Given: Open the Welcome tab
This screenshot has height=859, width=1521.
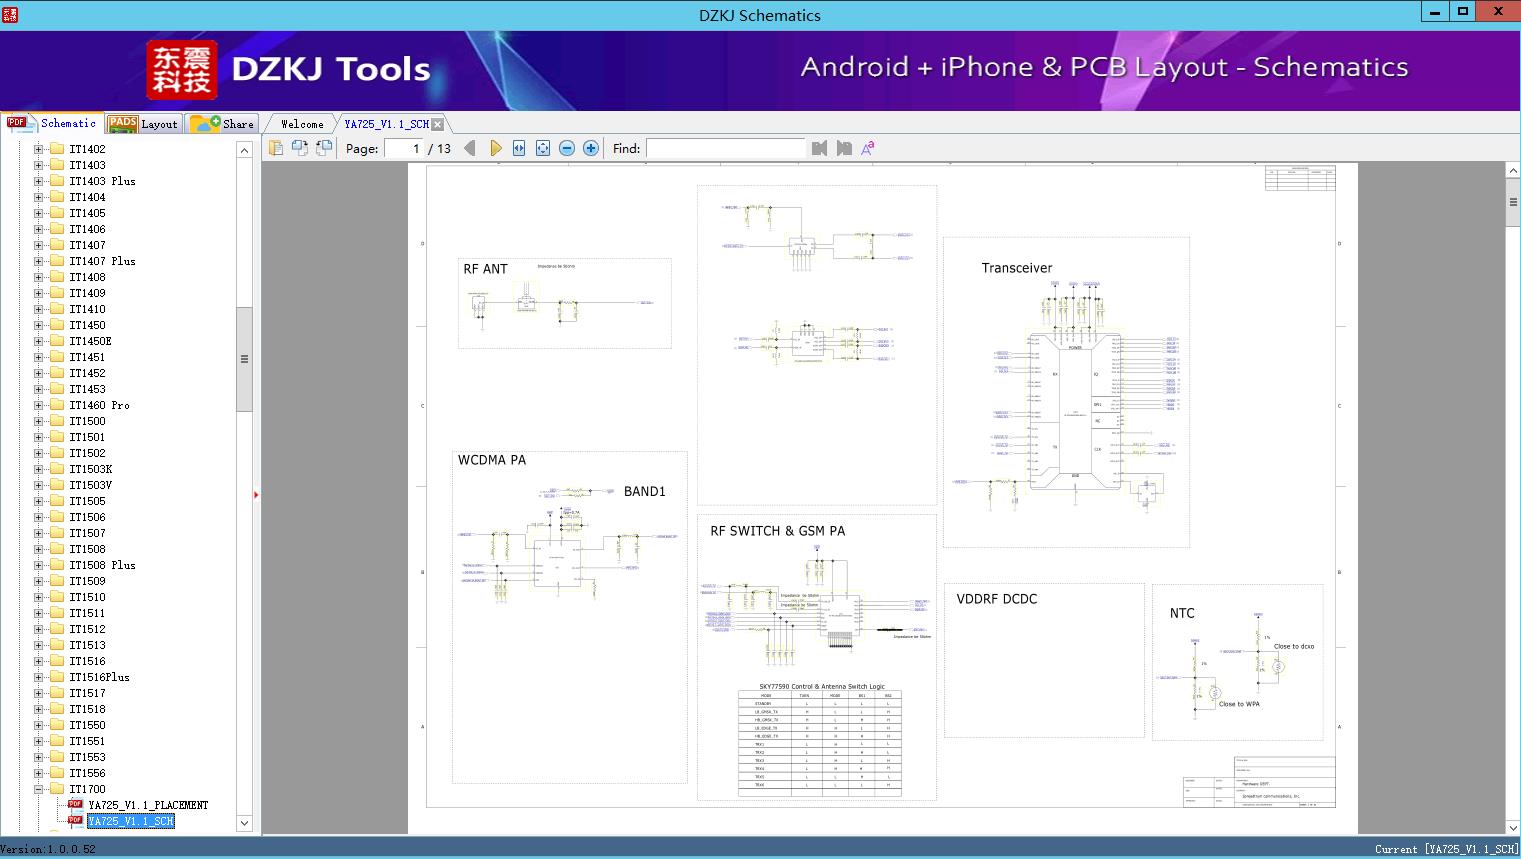Looking at the screenshot, I should (x=302, y=124).
